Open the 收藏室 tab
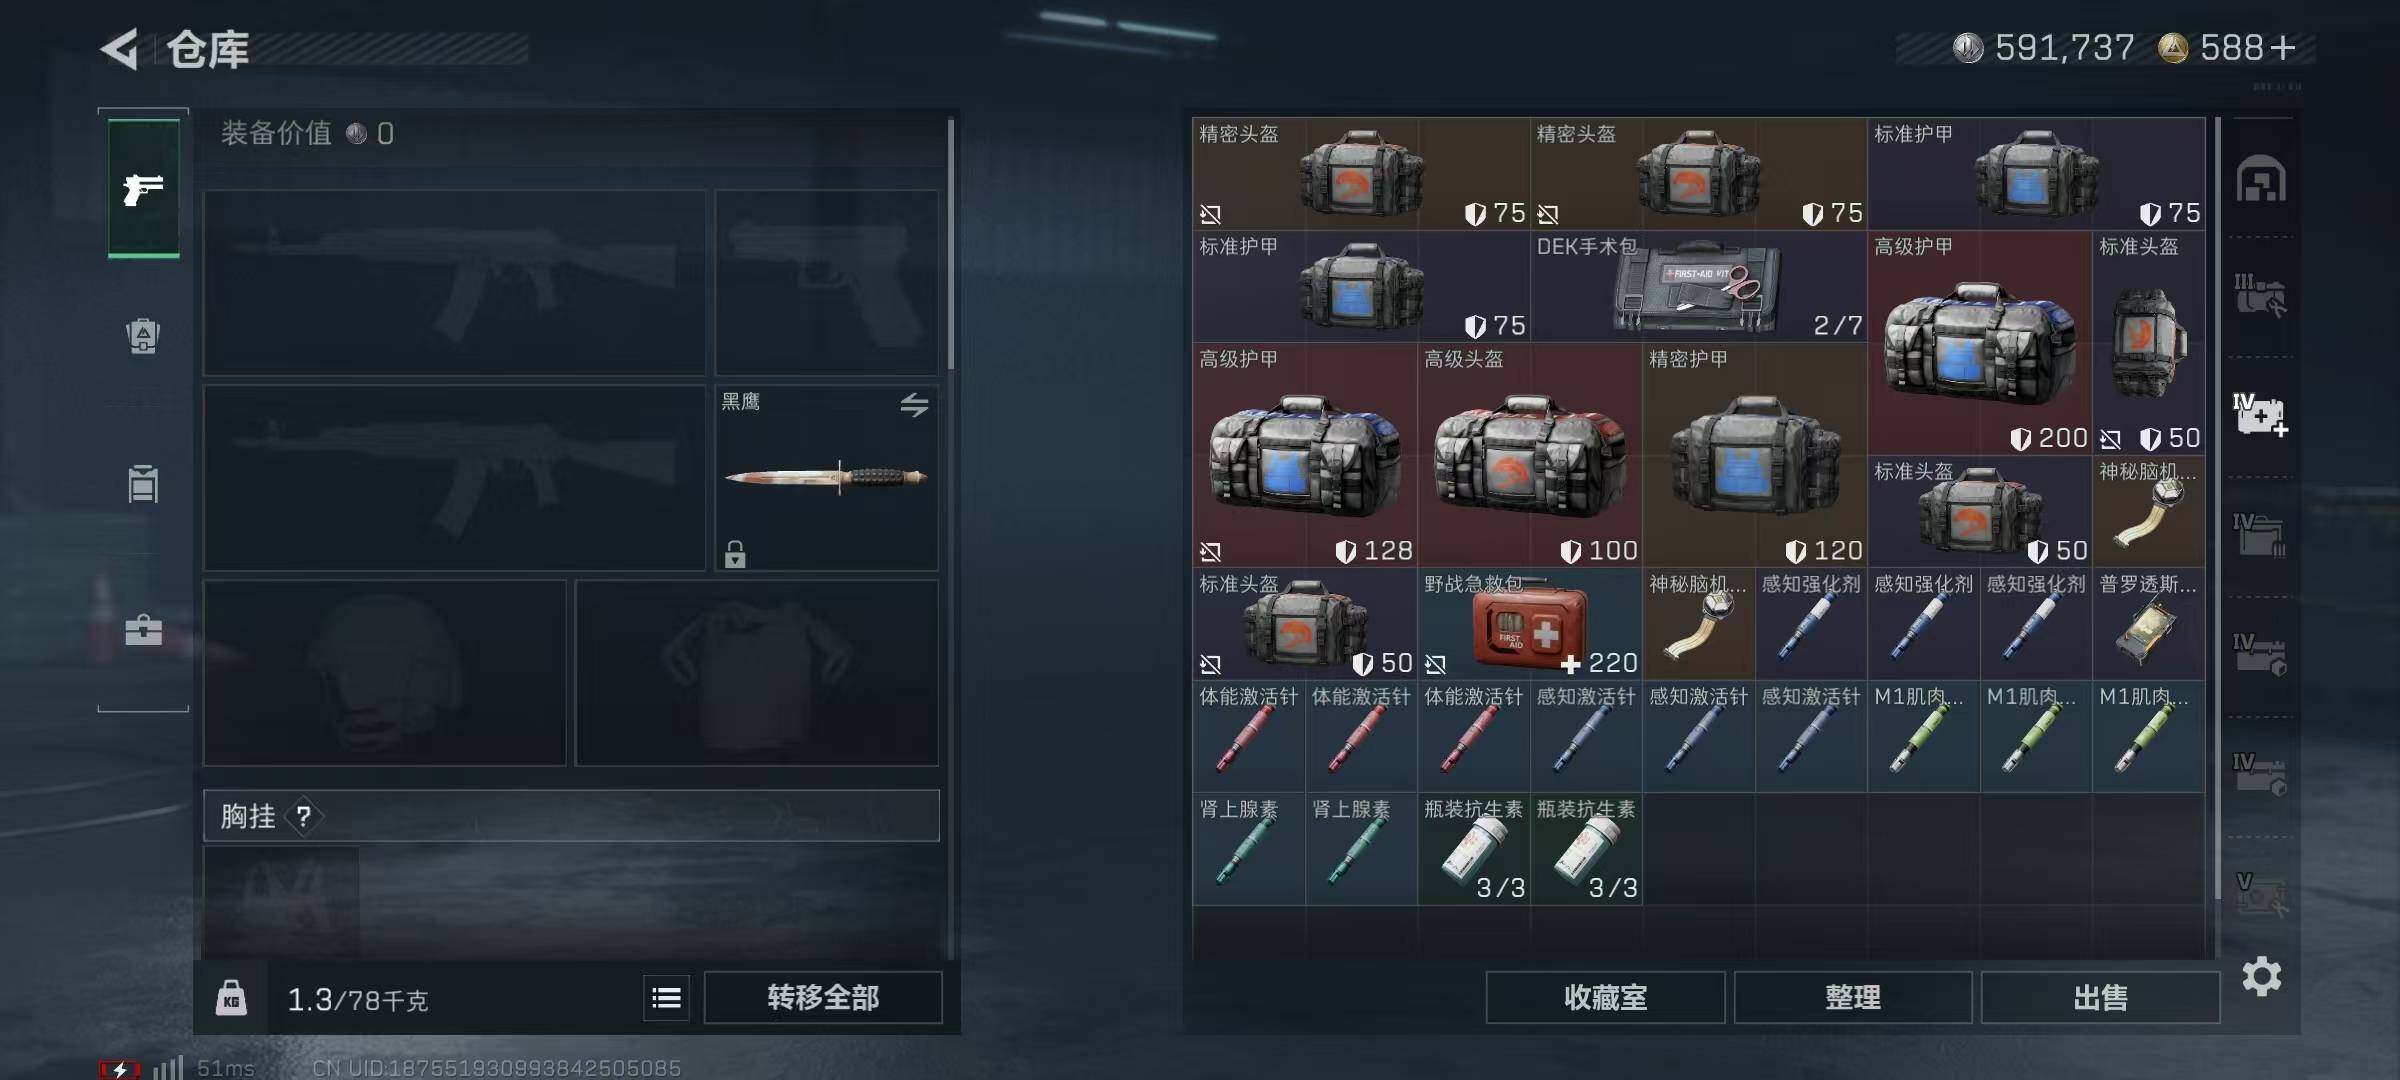 coord(1605,997)
